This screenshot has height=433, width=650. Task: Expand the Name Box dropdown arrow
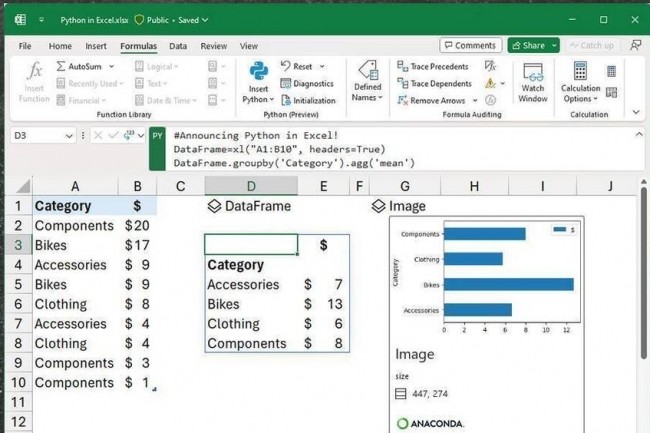(x=69, y=135)
